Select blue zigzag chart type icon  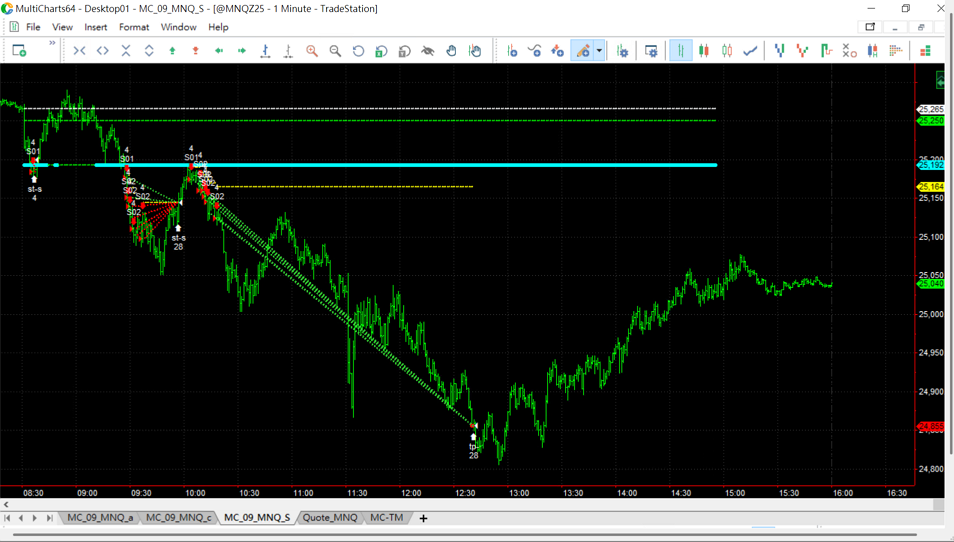tap(779, 51)
